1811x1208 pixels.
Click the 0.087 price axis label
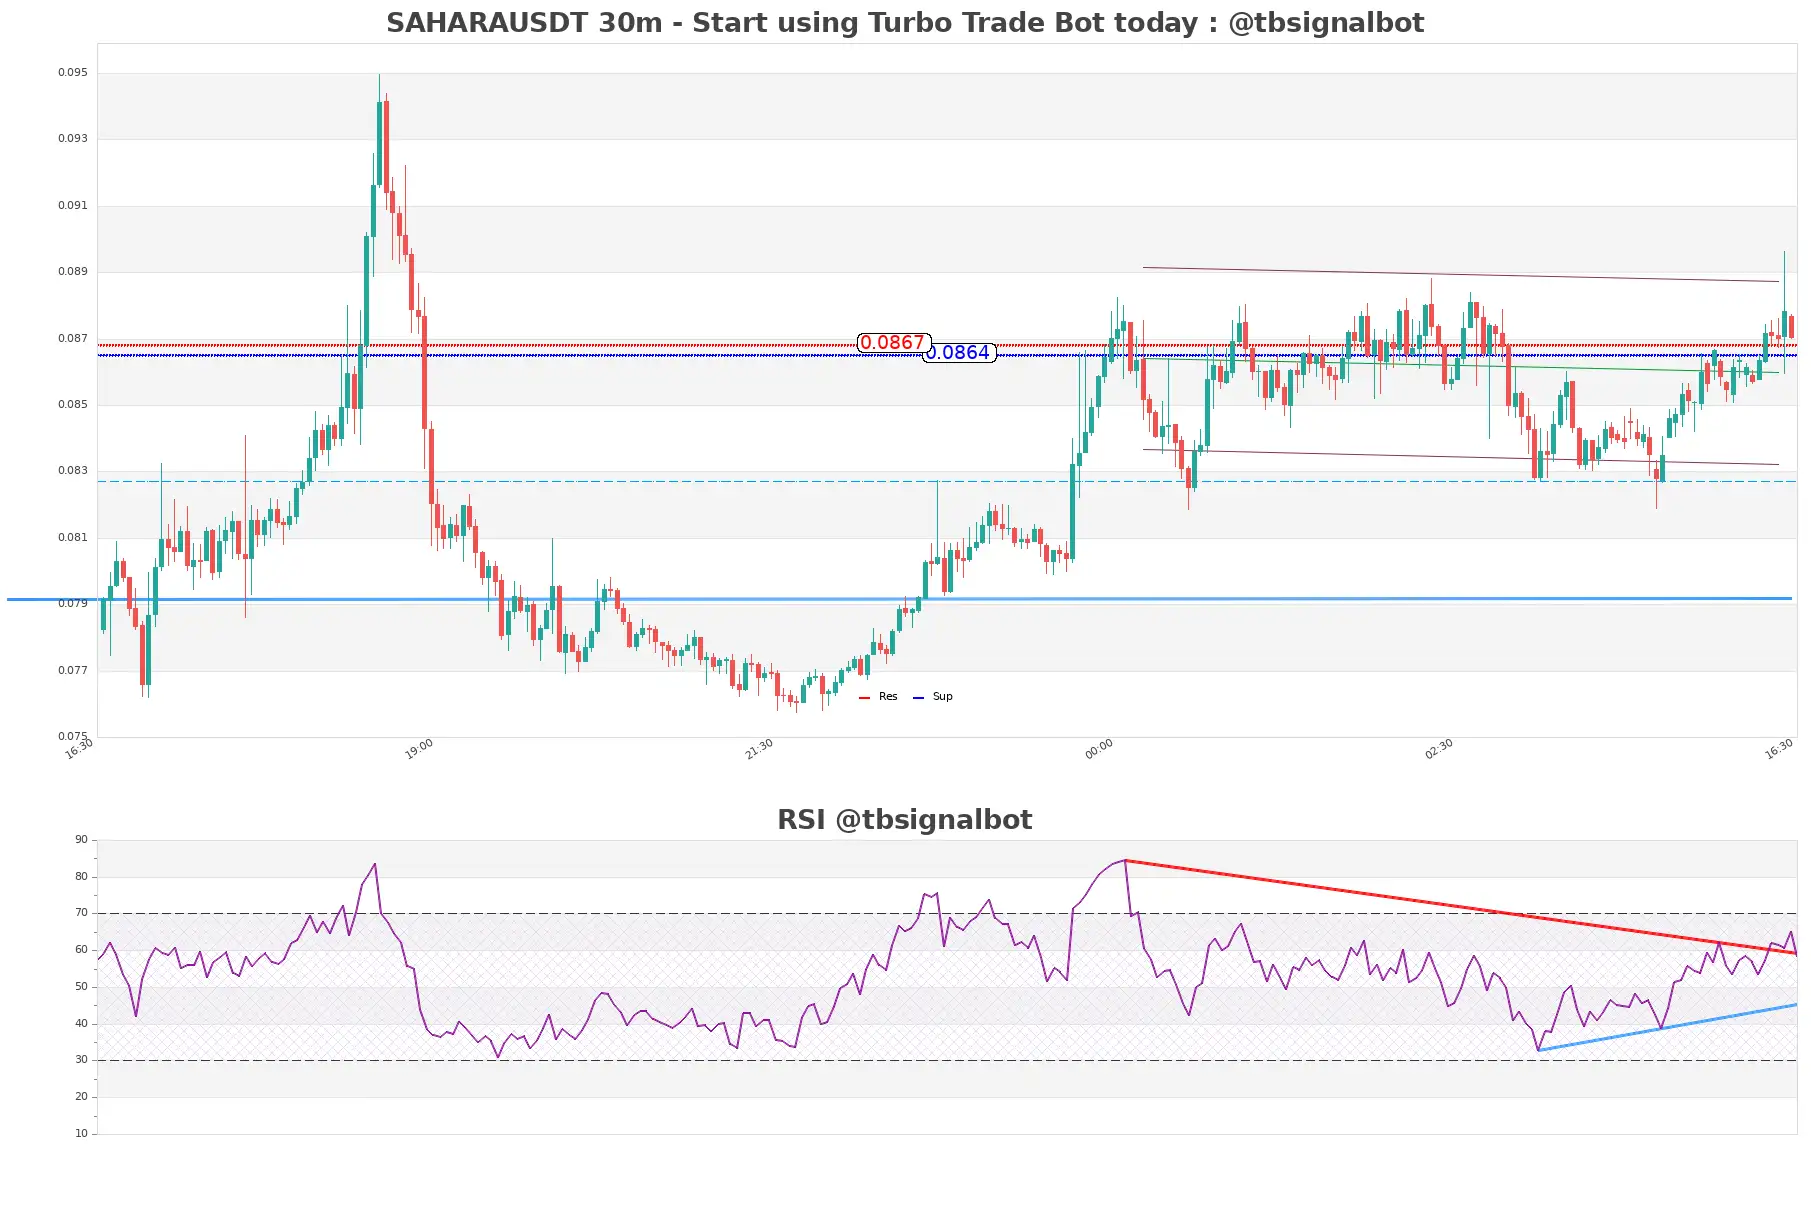(73, 338)
